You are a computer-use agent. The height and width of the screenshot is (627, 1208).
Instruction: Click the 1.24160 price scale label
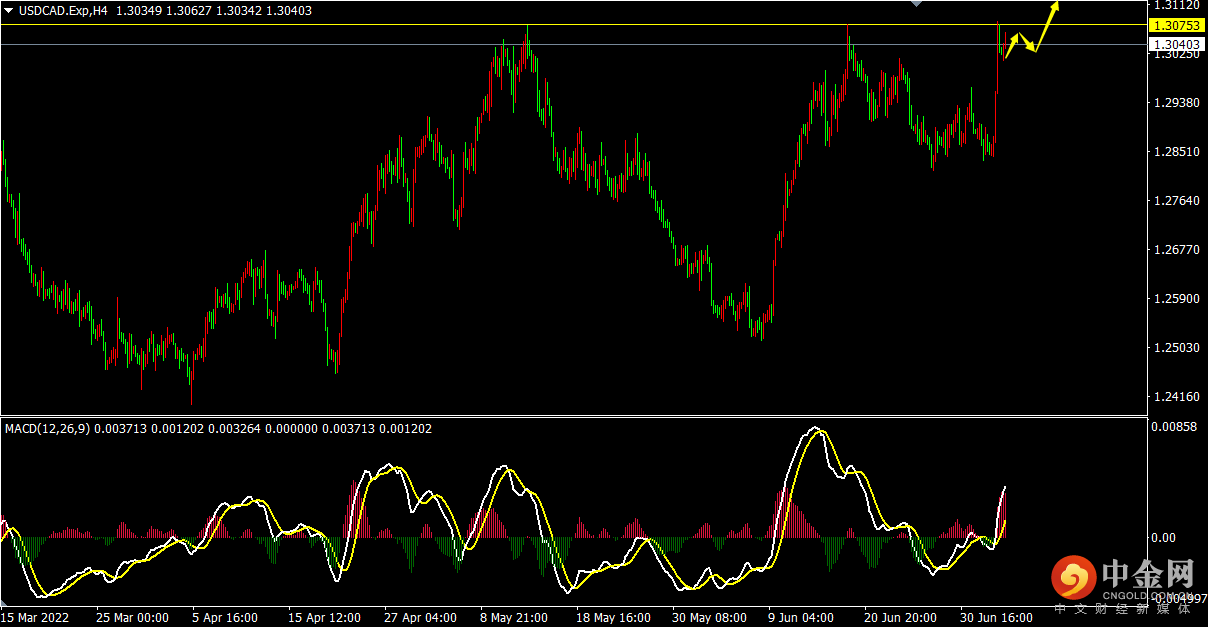click(1174, 397)
